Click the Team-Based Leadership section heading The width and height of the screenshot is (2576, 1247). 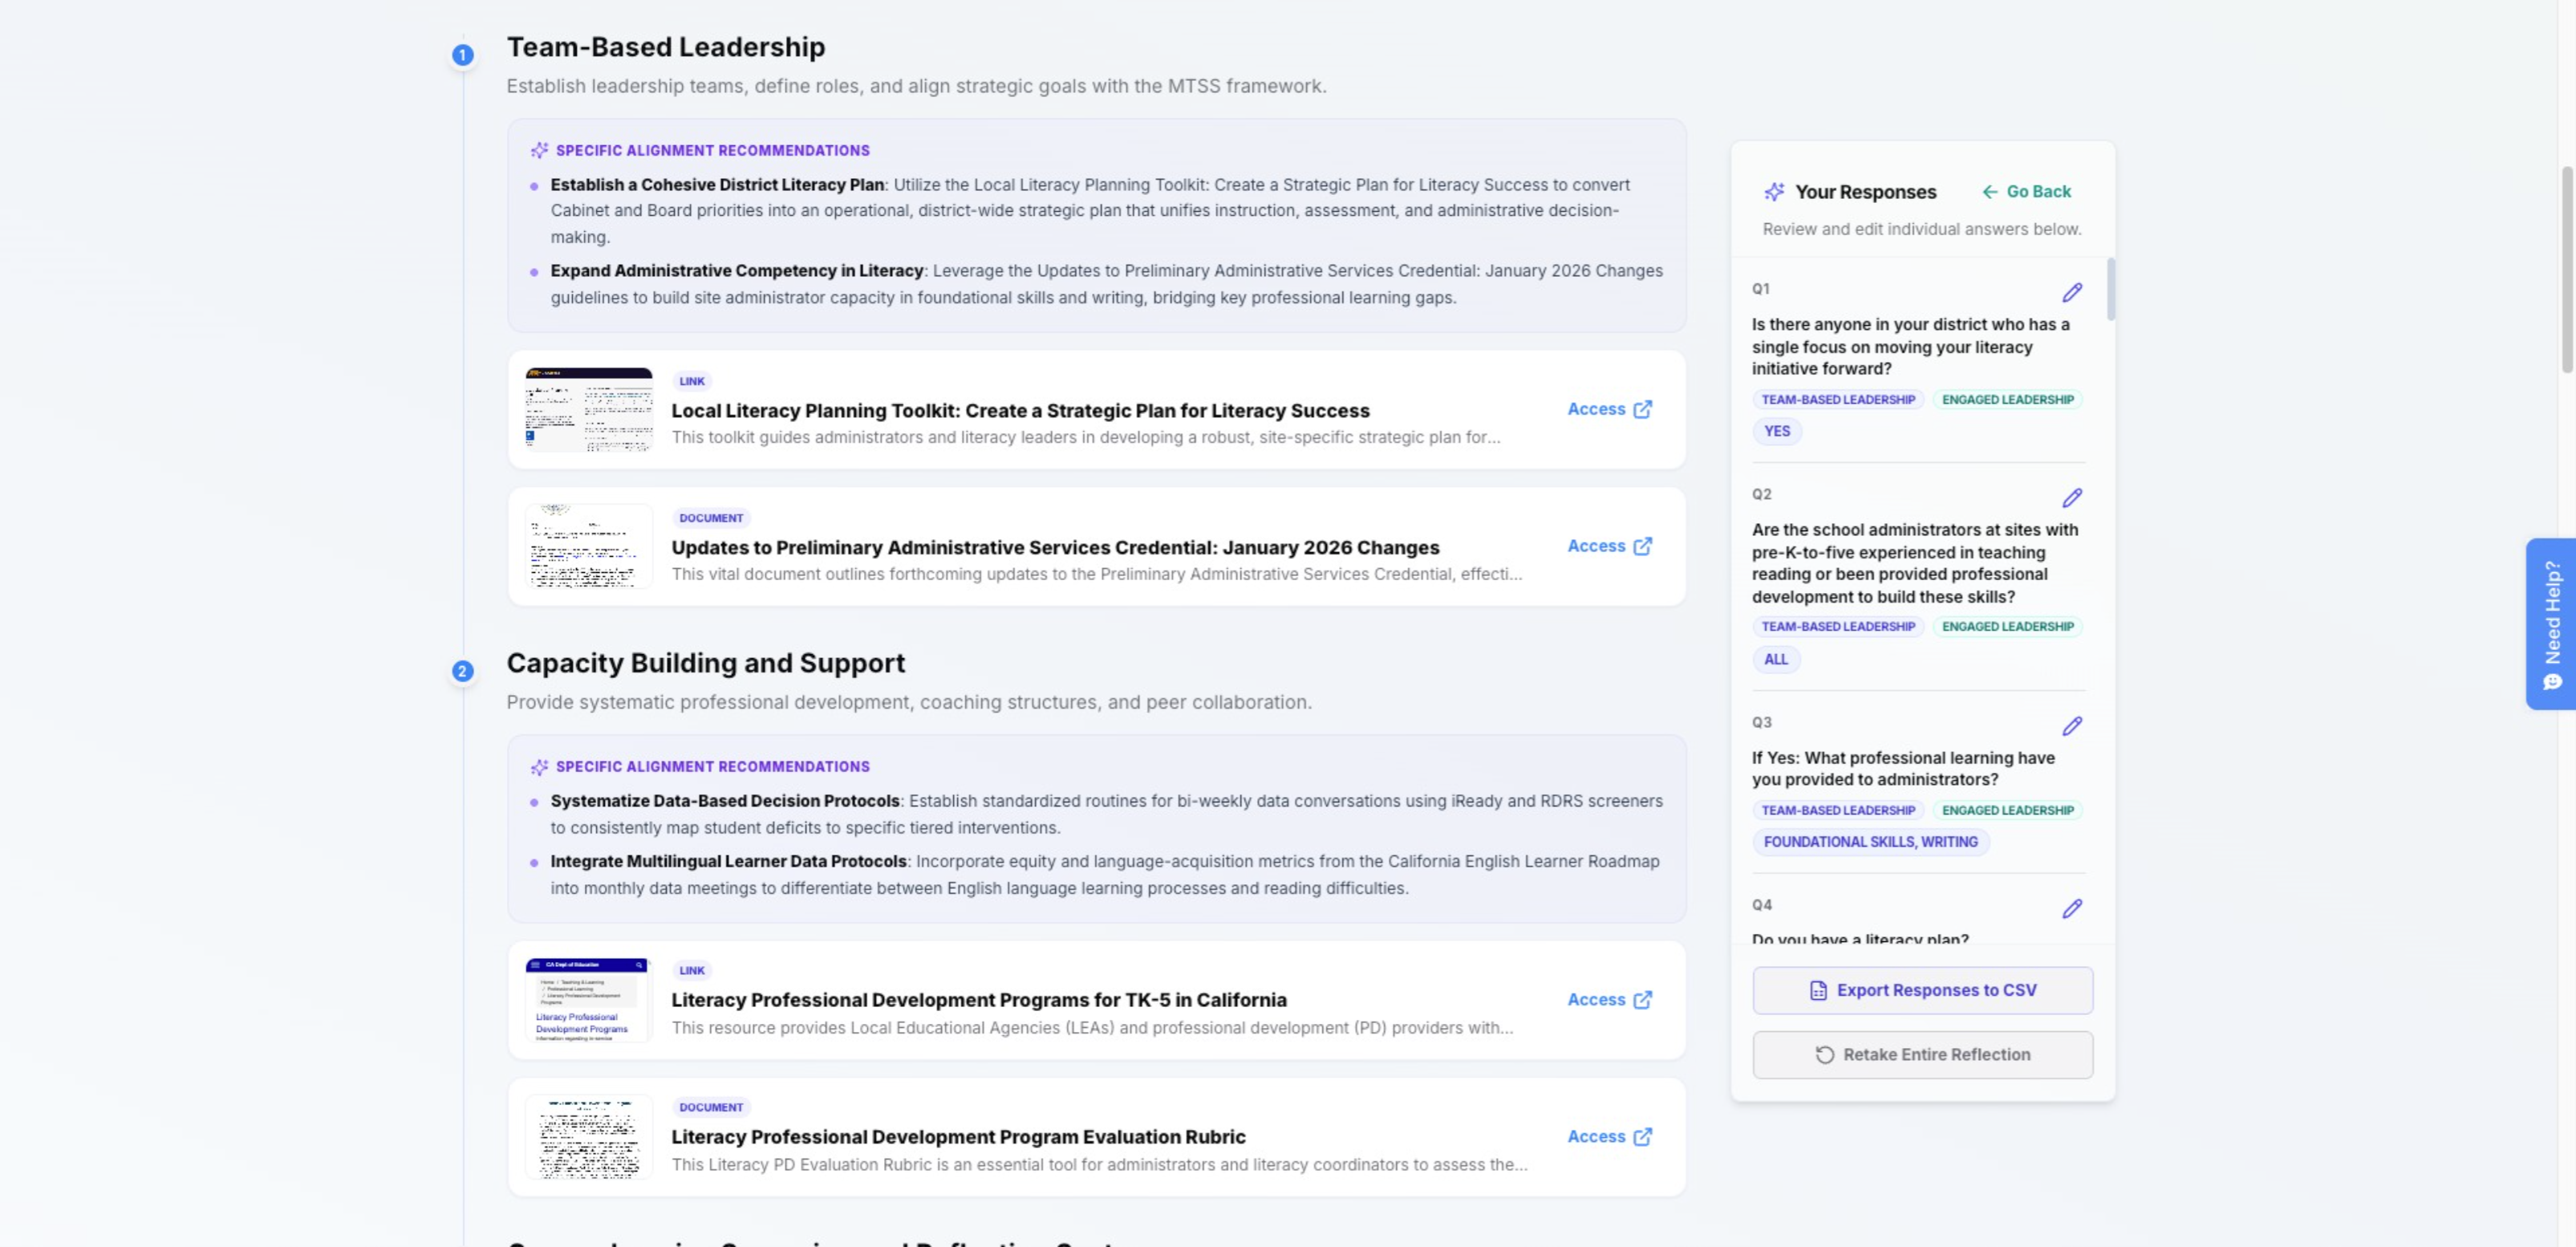[x=666, y=47]
